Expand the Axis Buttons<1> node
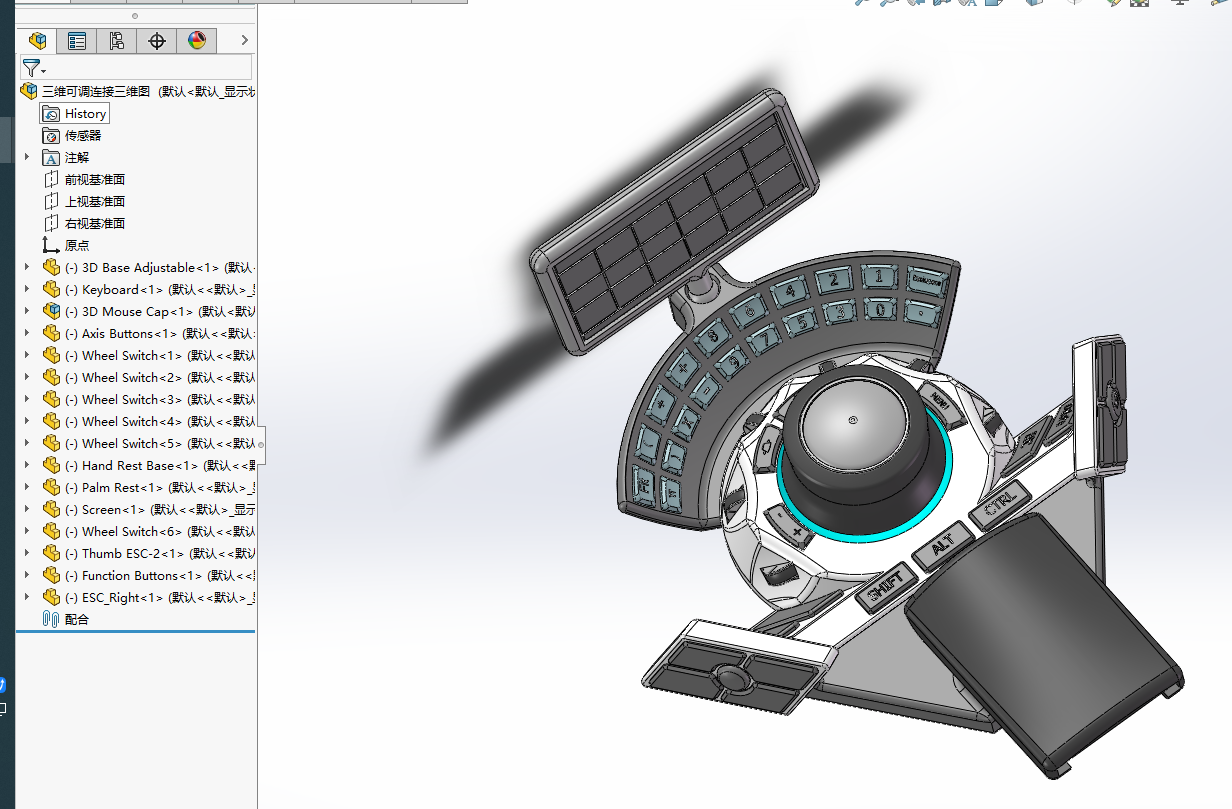 tap(27, 334)
